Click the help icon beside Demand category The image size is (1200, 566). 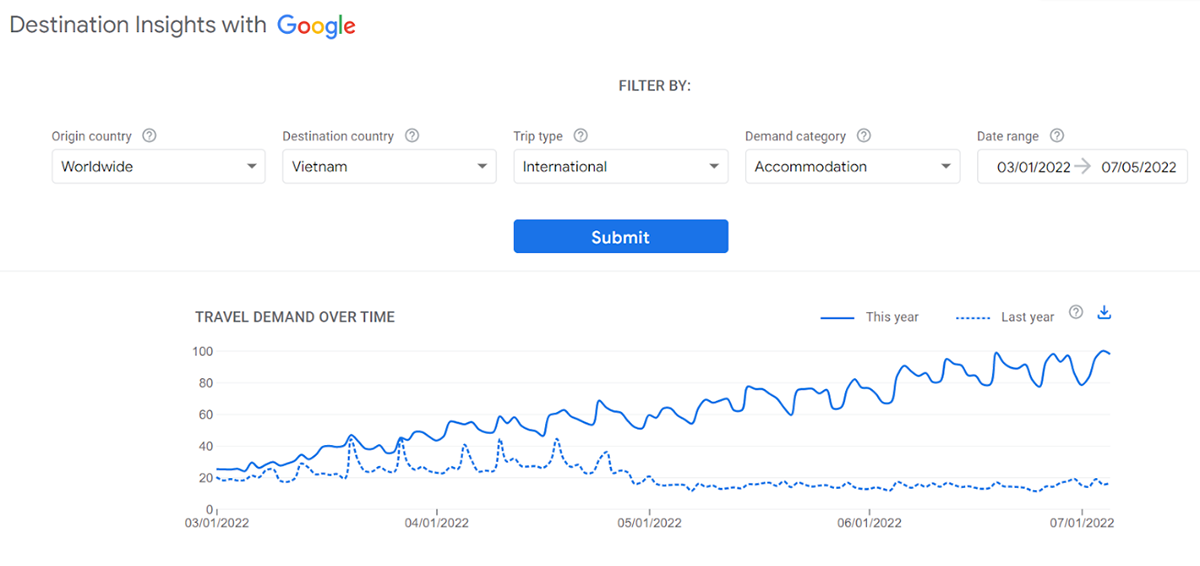864,136
